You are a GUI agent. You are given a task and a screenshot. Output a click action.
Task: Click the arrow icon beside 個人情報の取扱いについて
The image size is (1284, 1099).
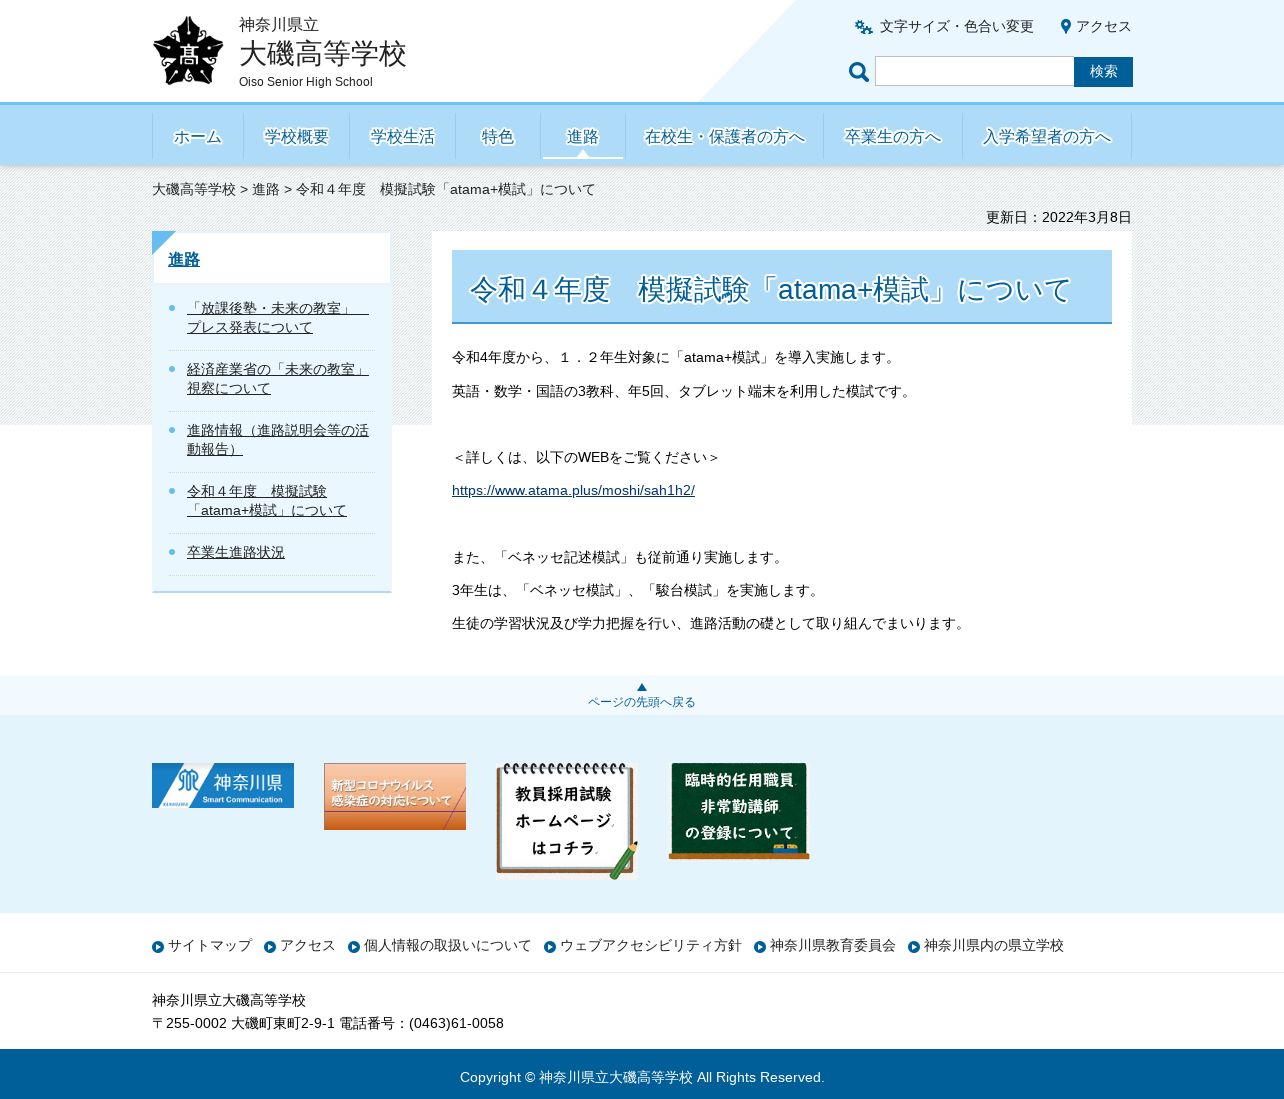tap(354, 947)
